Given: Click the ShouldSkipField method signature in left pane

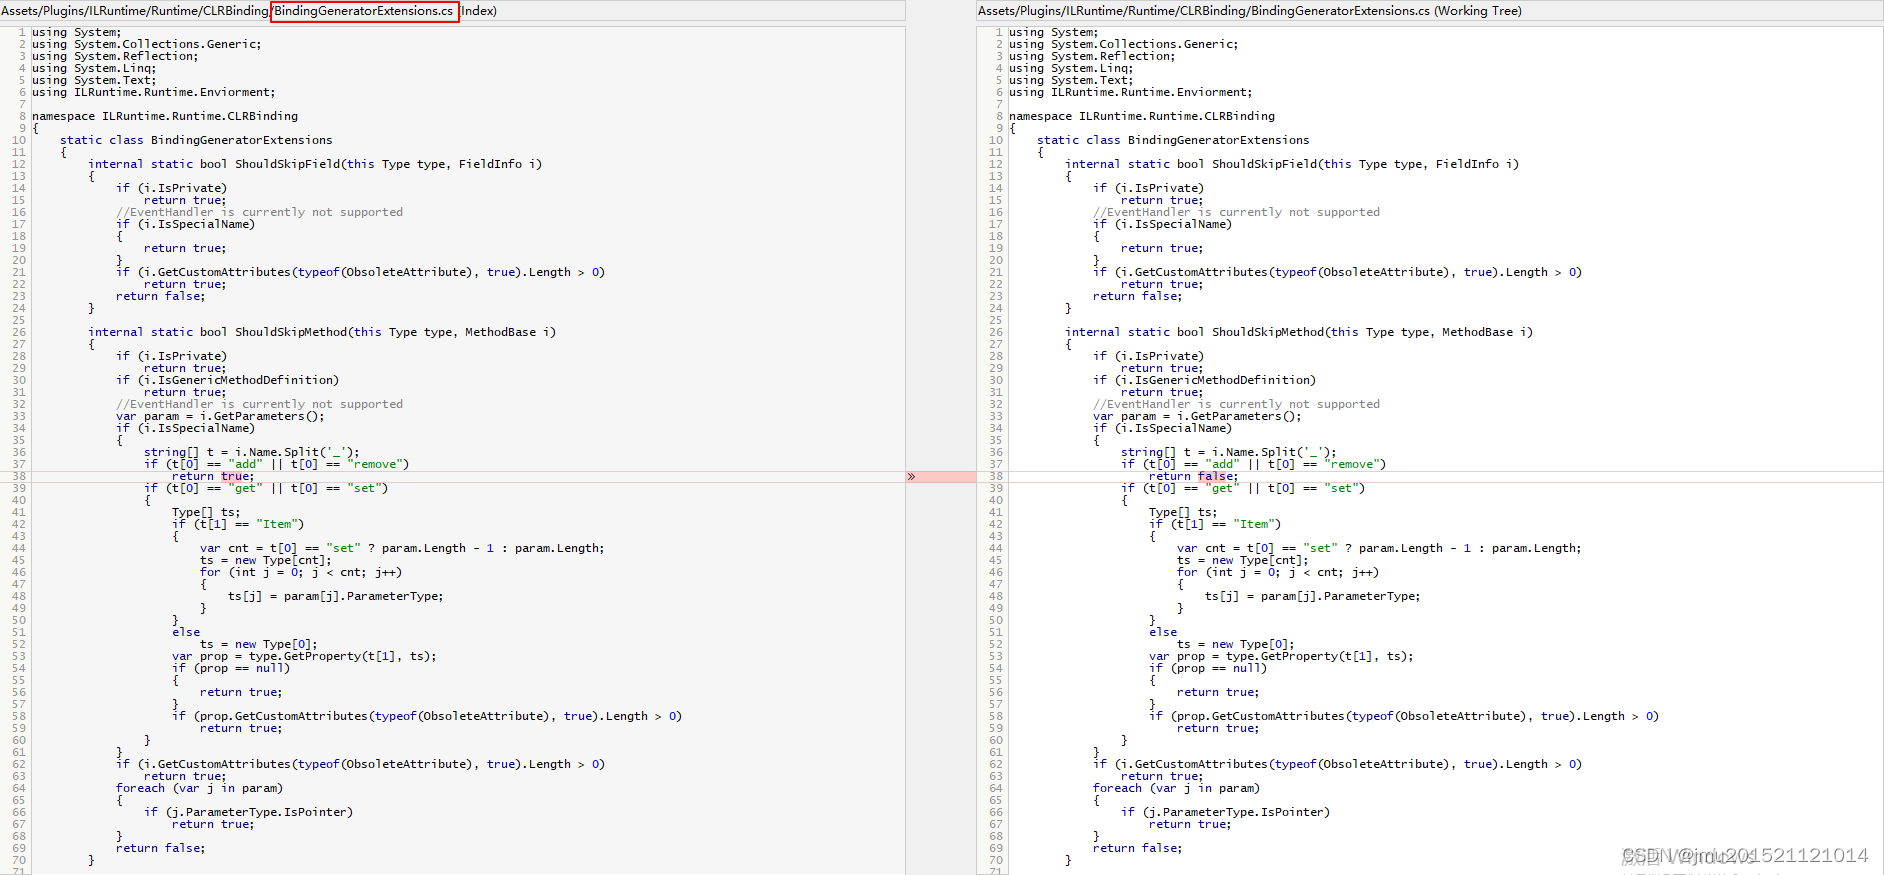Looking at the screenshot, I should pyautogui.click(x=315, y=164).
